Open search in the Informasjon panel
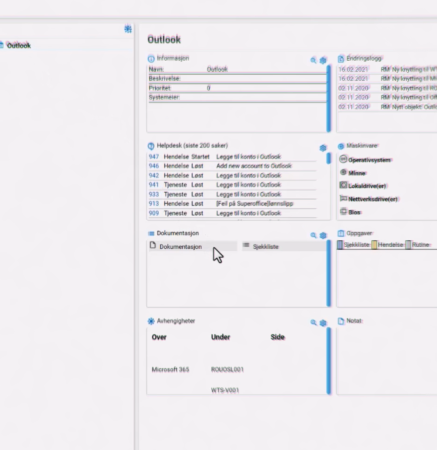 click(x=313, y=60)
